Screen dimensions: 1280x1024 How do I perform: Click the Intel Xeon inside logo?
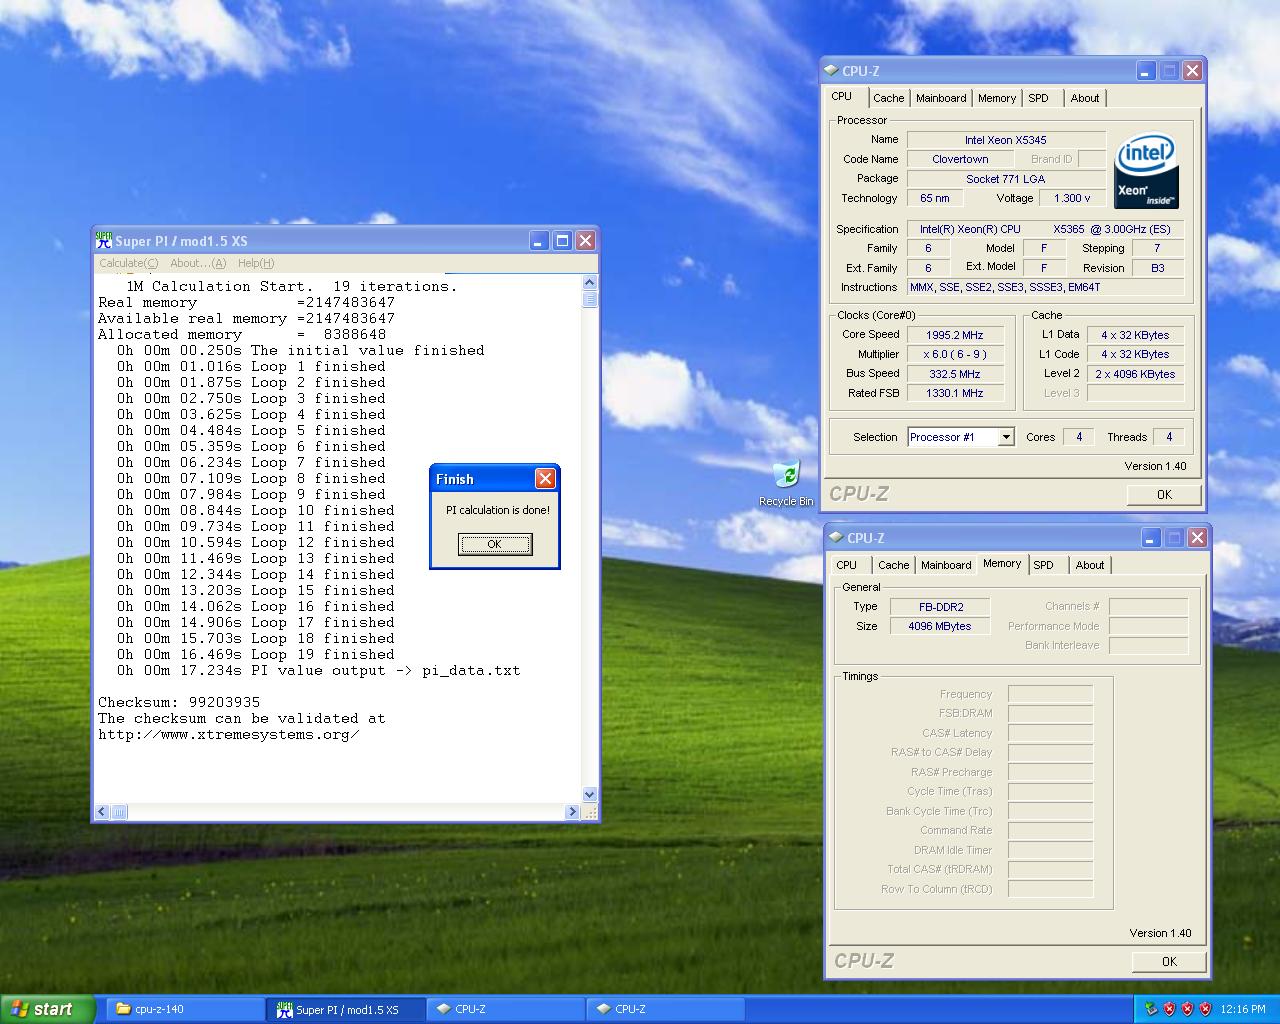1146,170
